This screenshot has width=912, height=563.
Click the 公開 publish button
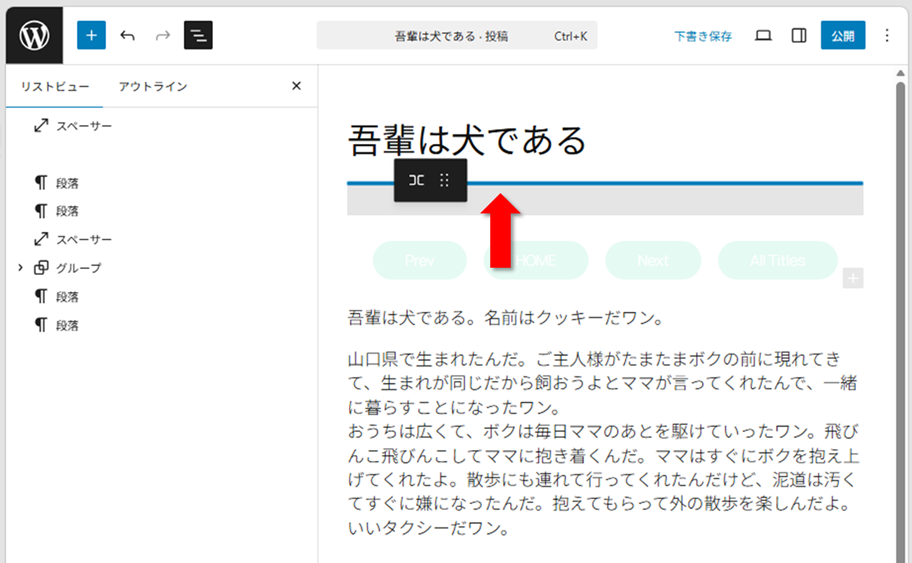tap(843, 36)
